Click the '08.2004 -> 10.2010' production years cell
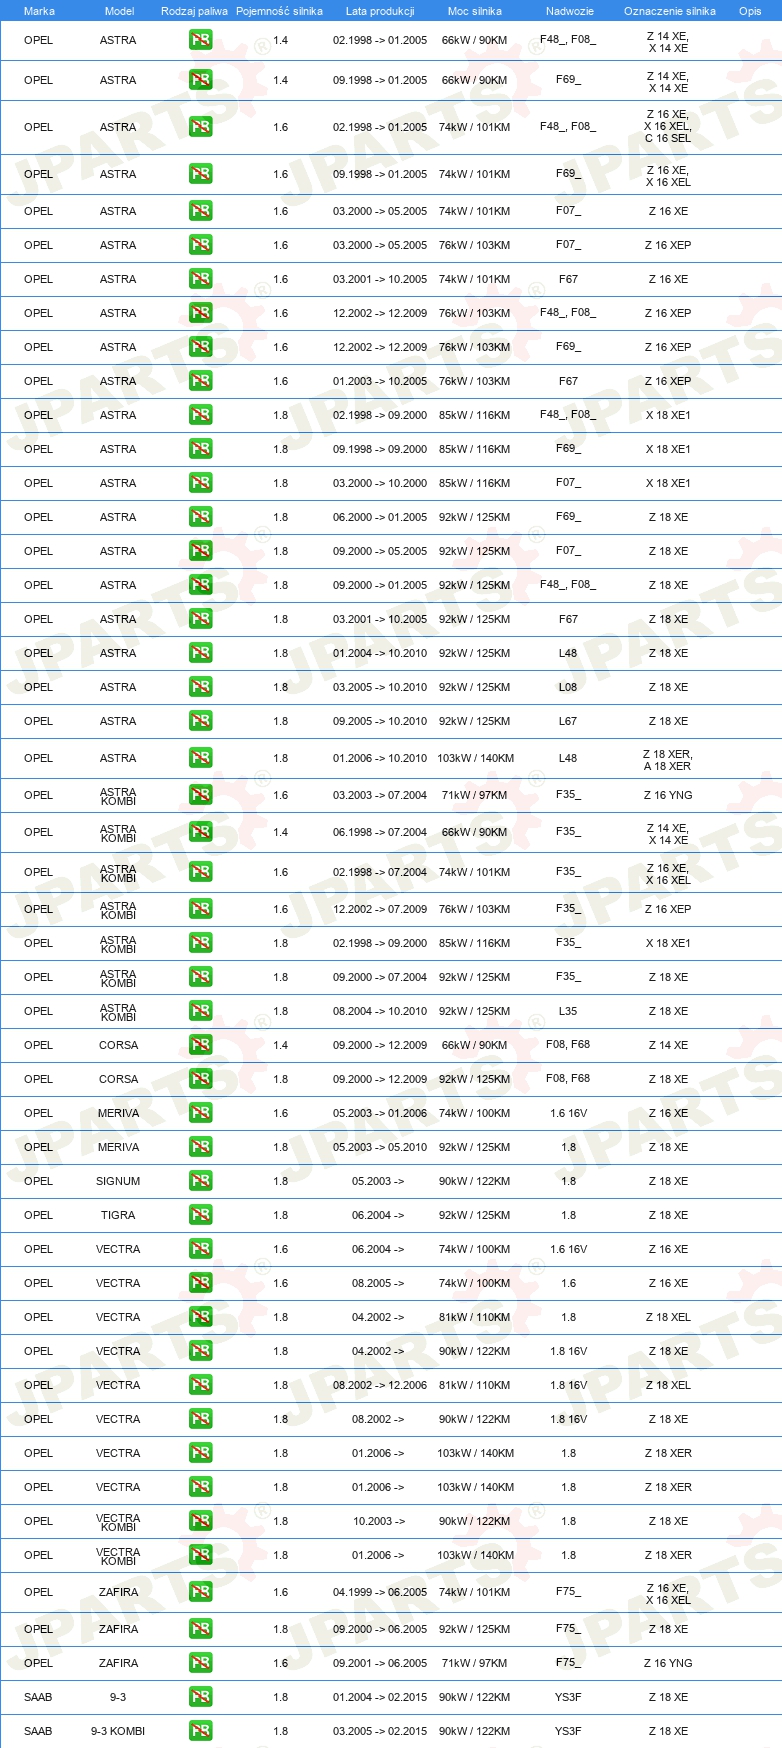 click(x=380, y=1011)
